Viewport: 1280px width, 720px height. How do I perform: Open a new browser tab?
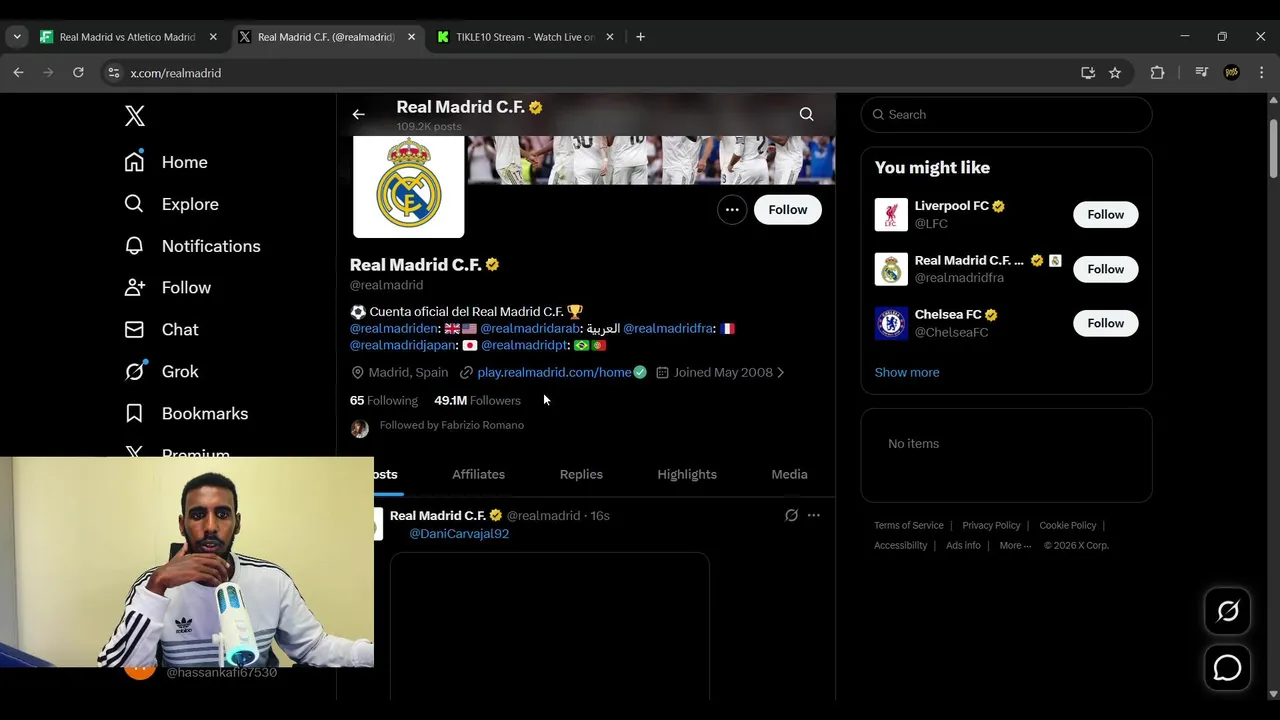pos(640,37)
